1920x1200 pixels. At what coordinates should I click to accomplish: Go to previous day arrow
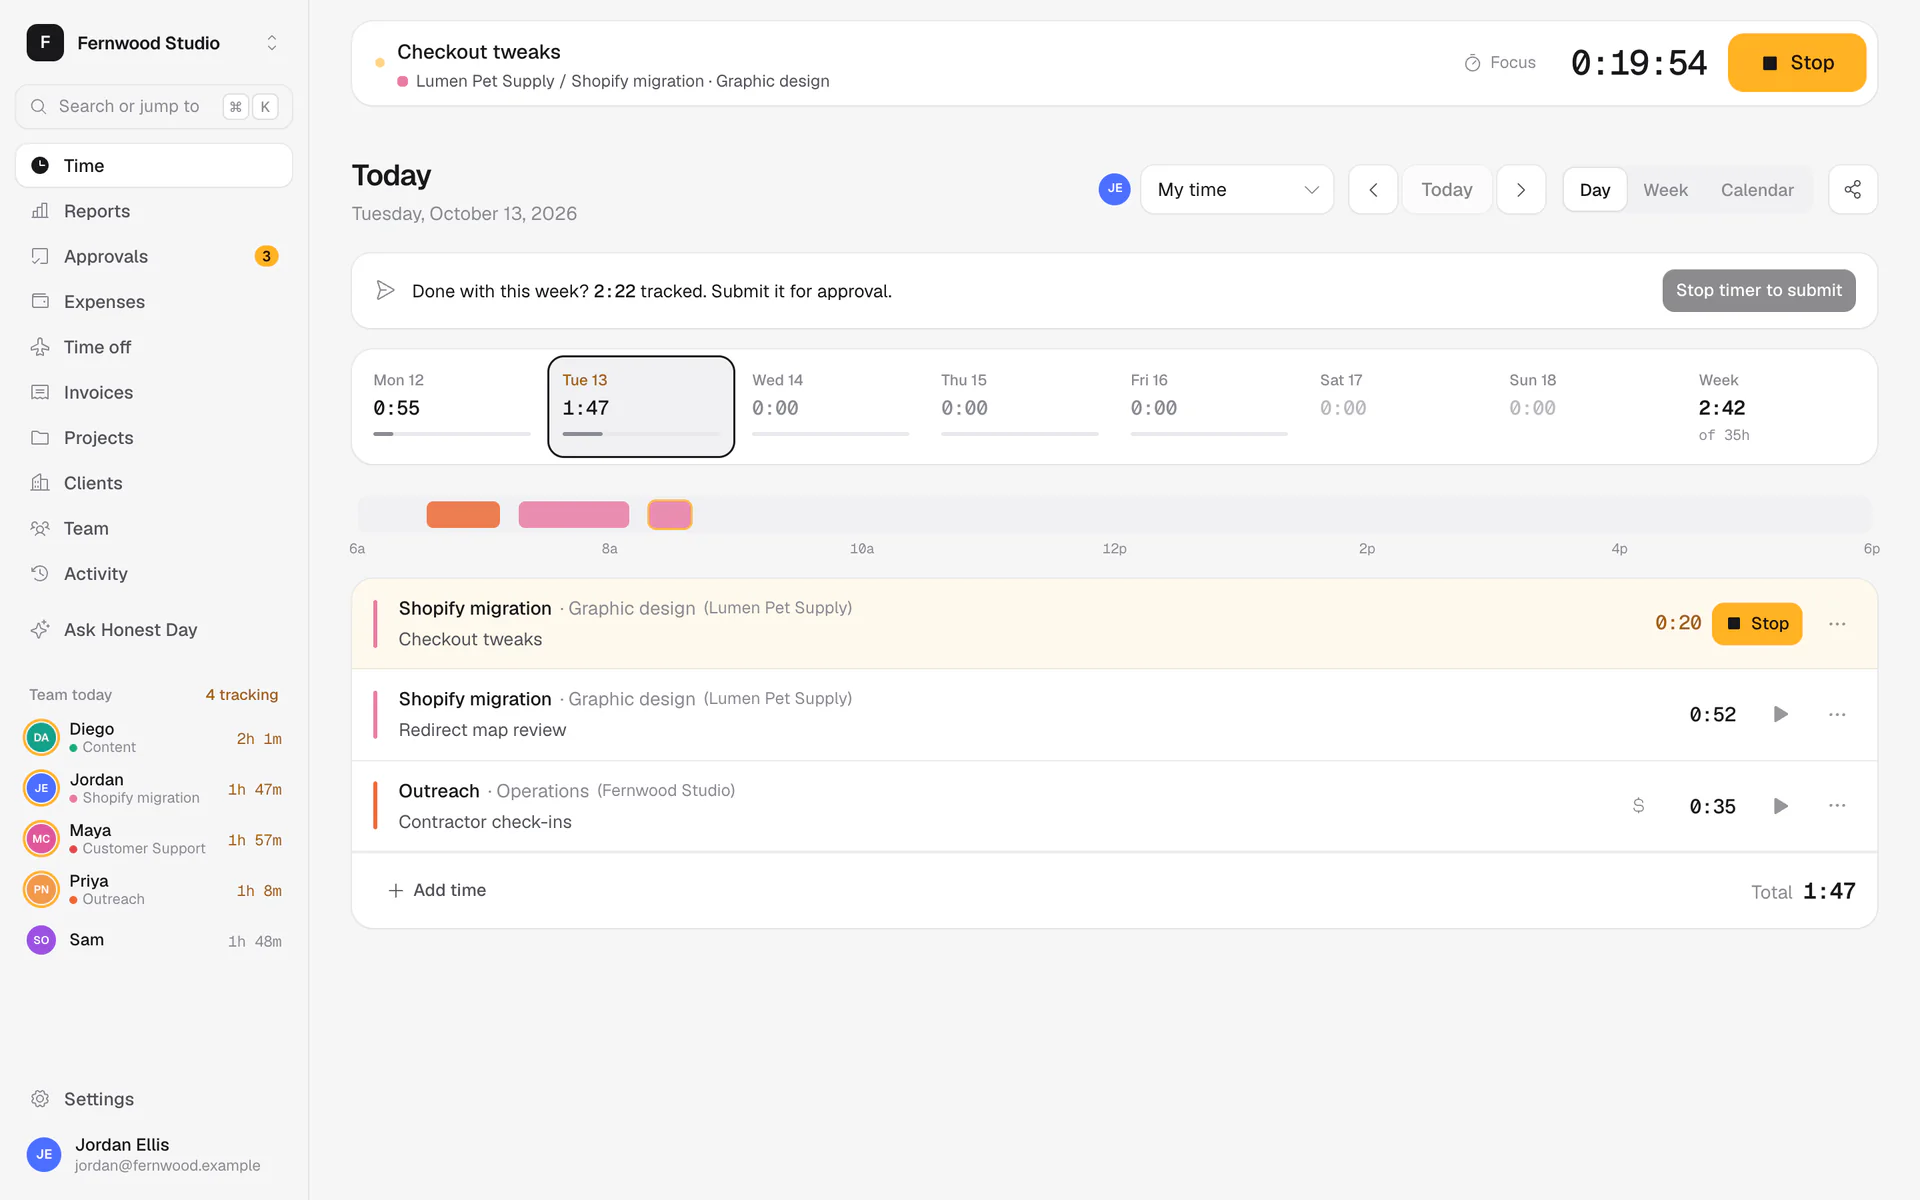(1373, 190)
